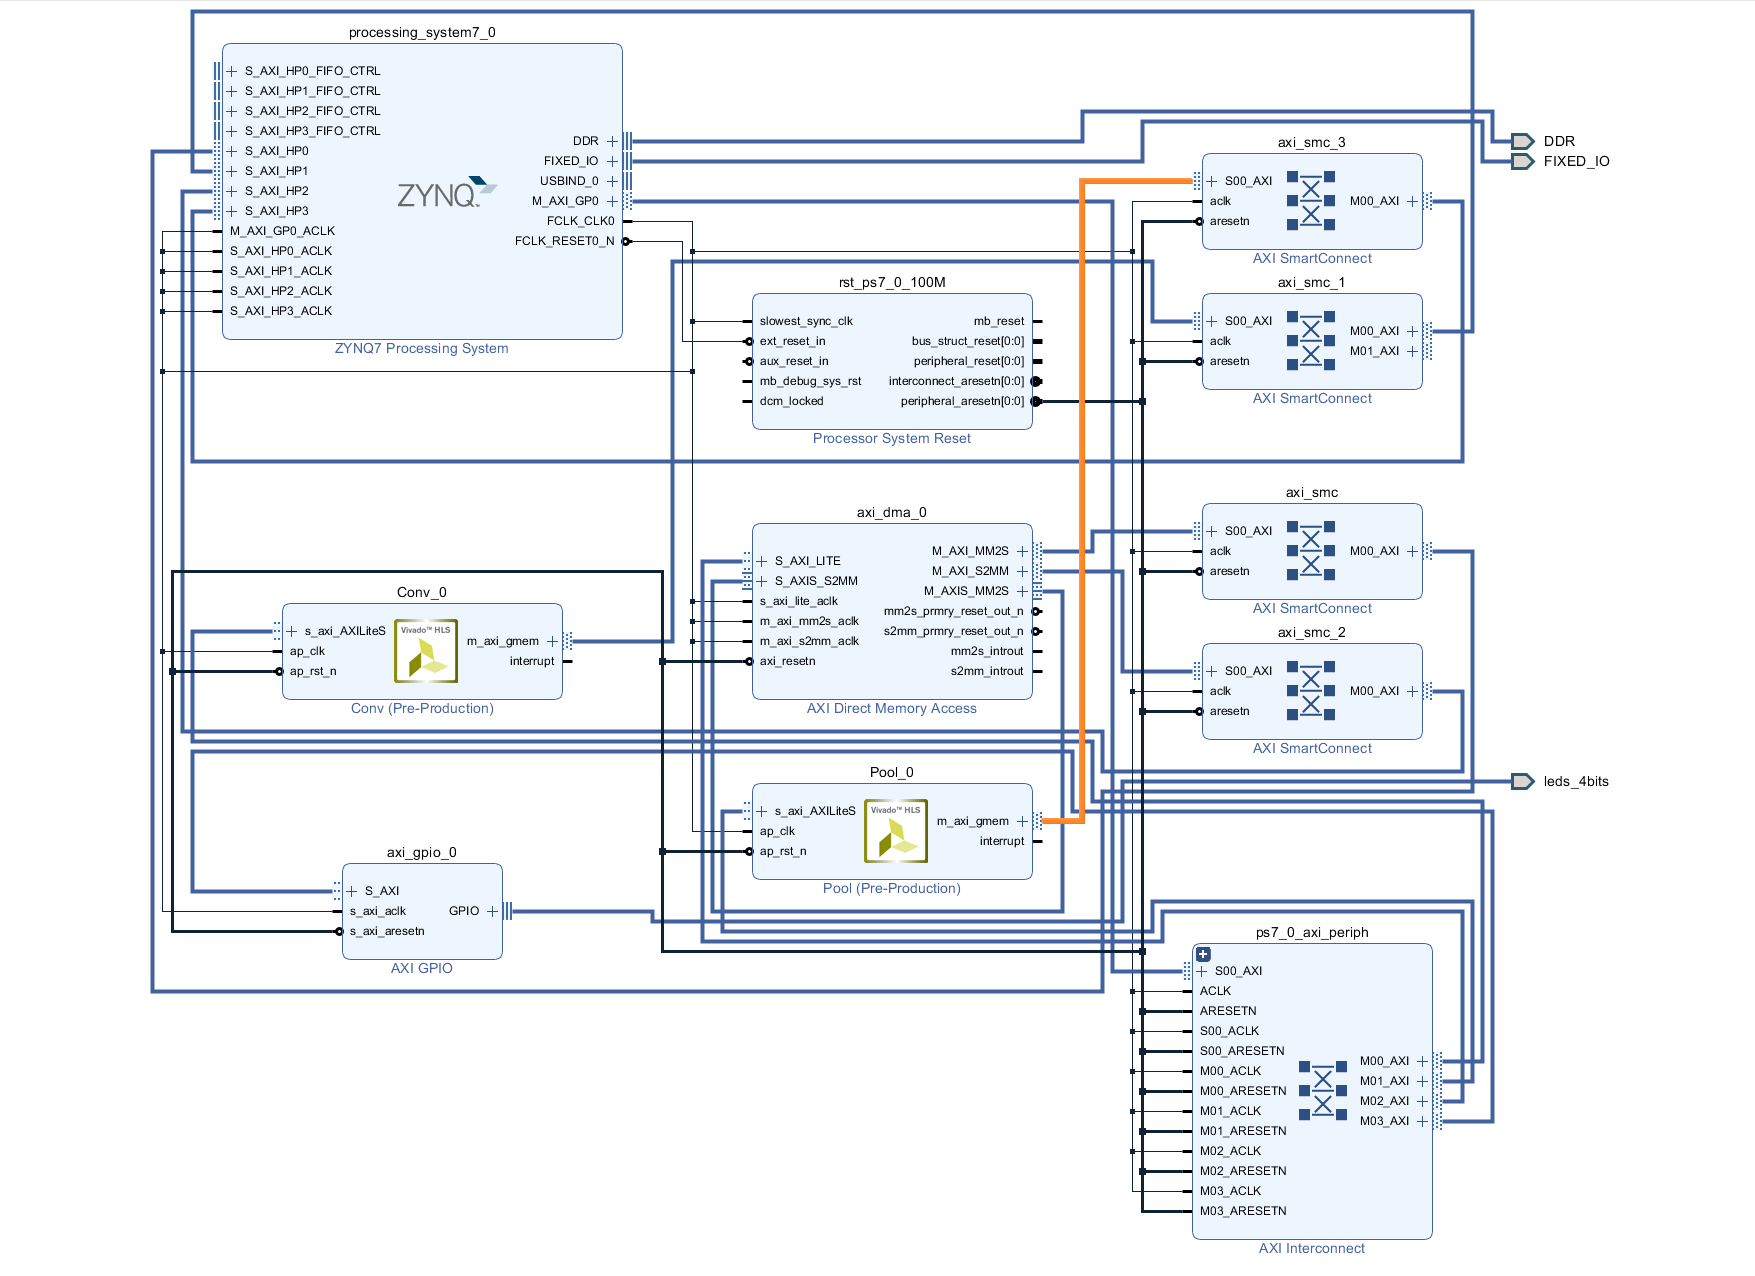Select the FIXED_IO external port symbol
The image size is (1755, 1276).
[x=1522, y=161]
